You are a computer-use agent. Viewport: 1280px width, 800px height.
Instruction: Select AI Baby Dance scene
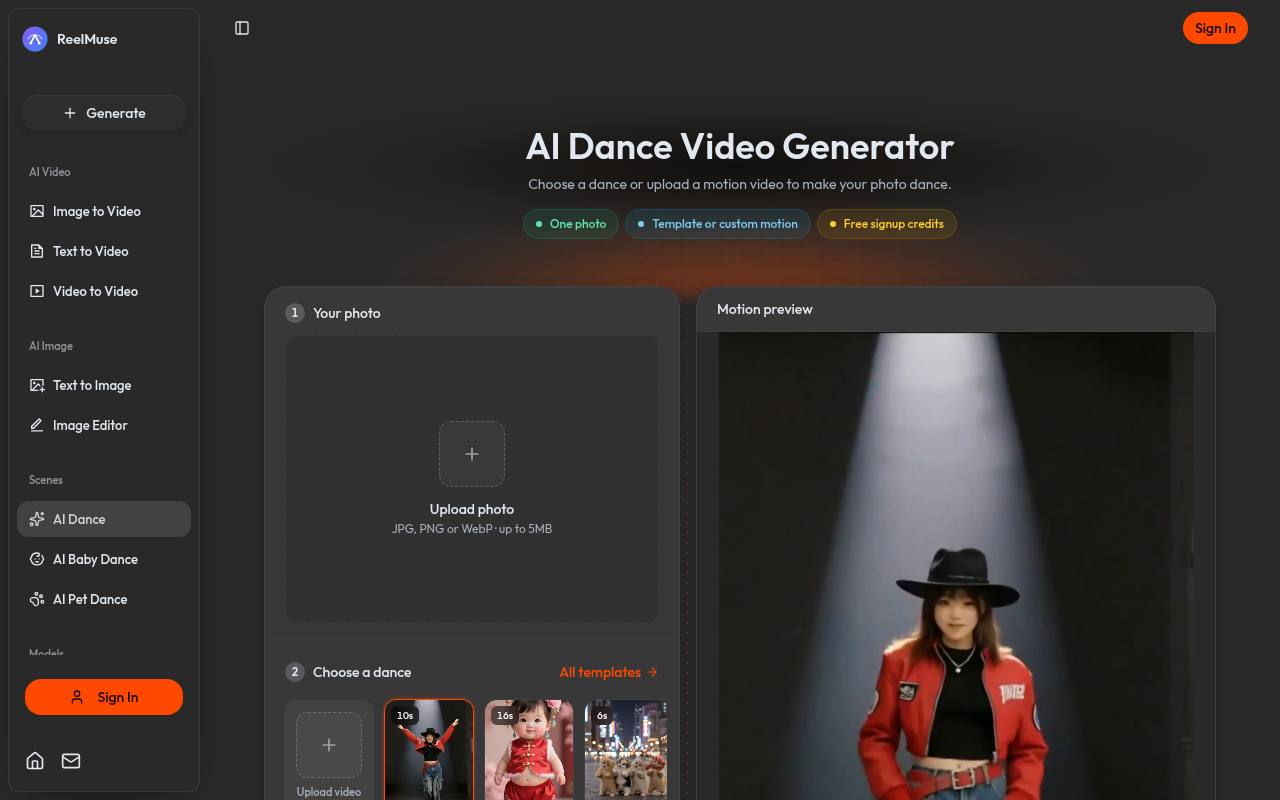pyautogui.click(x=104, y=559)
